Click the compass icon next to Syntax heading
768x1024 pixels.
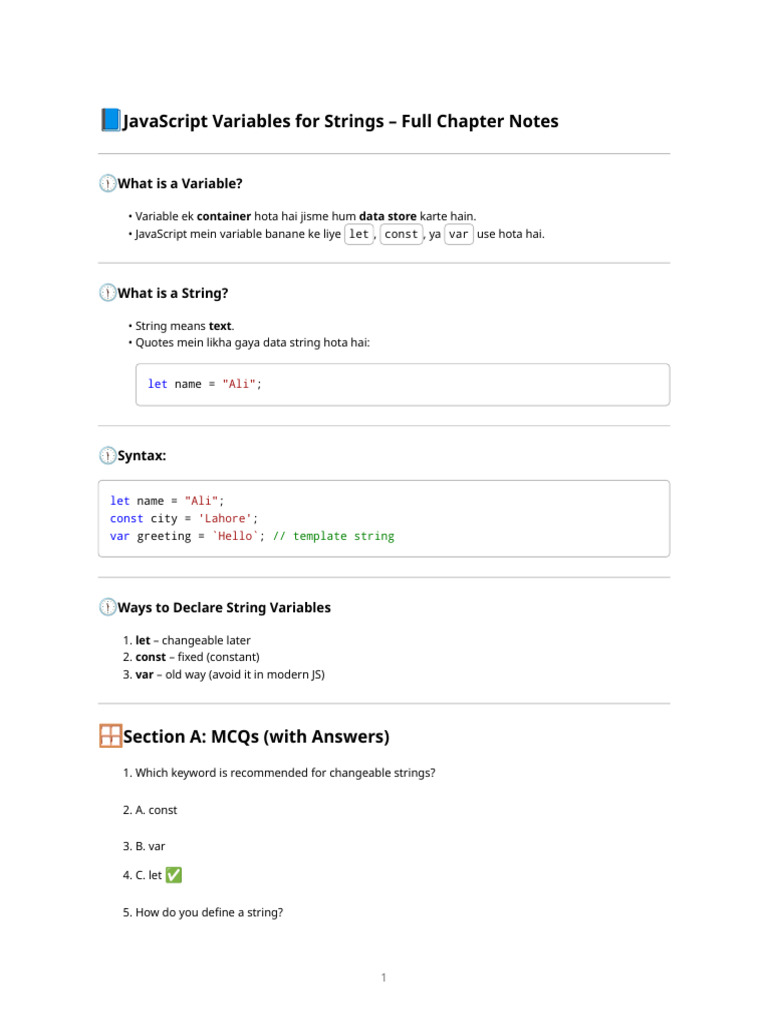(107, 455)
